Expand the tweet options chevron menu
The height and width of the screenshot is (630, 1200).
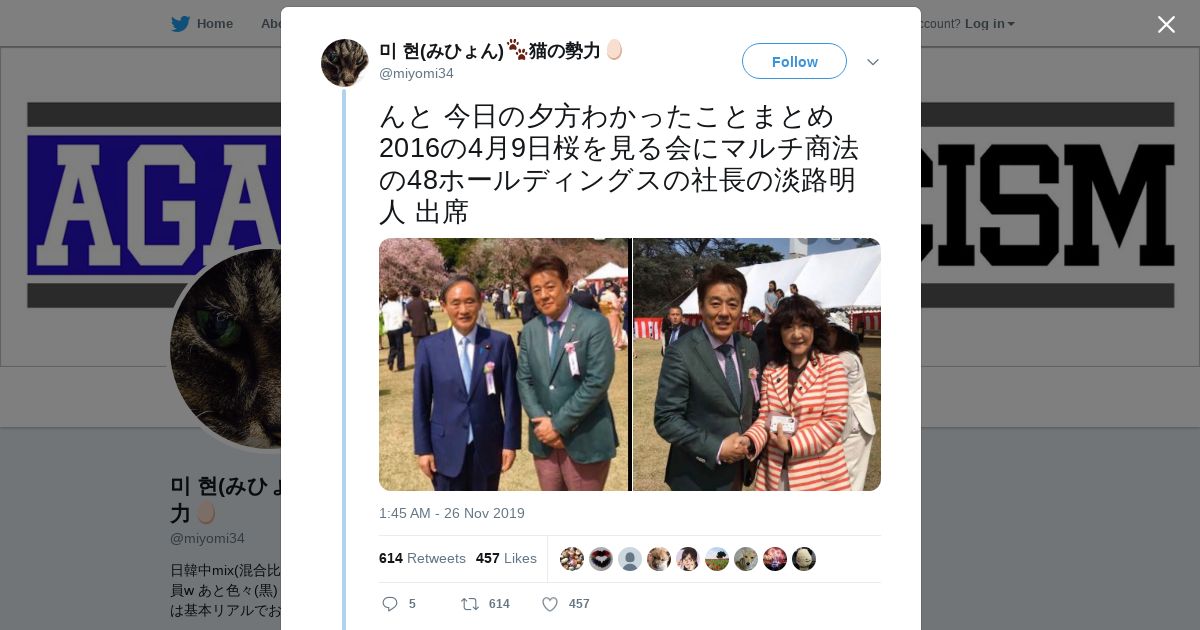[873, 62]
